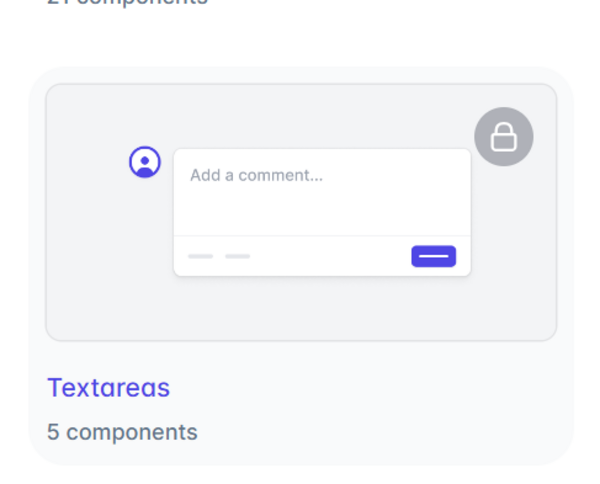Click the padlock icon on the preview
Image resolution: width=600 pixels, height=484 pixels.
tap(504, 137)
